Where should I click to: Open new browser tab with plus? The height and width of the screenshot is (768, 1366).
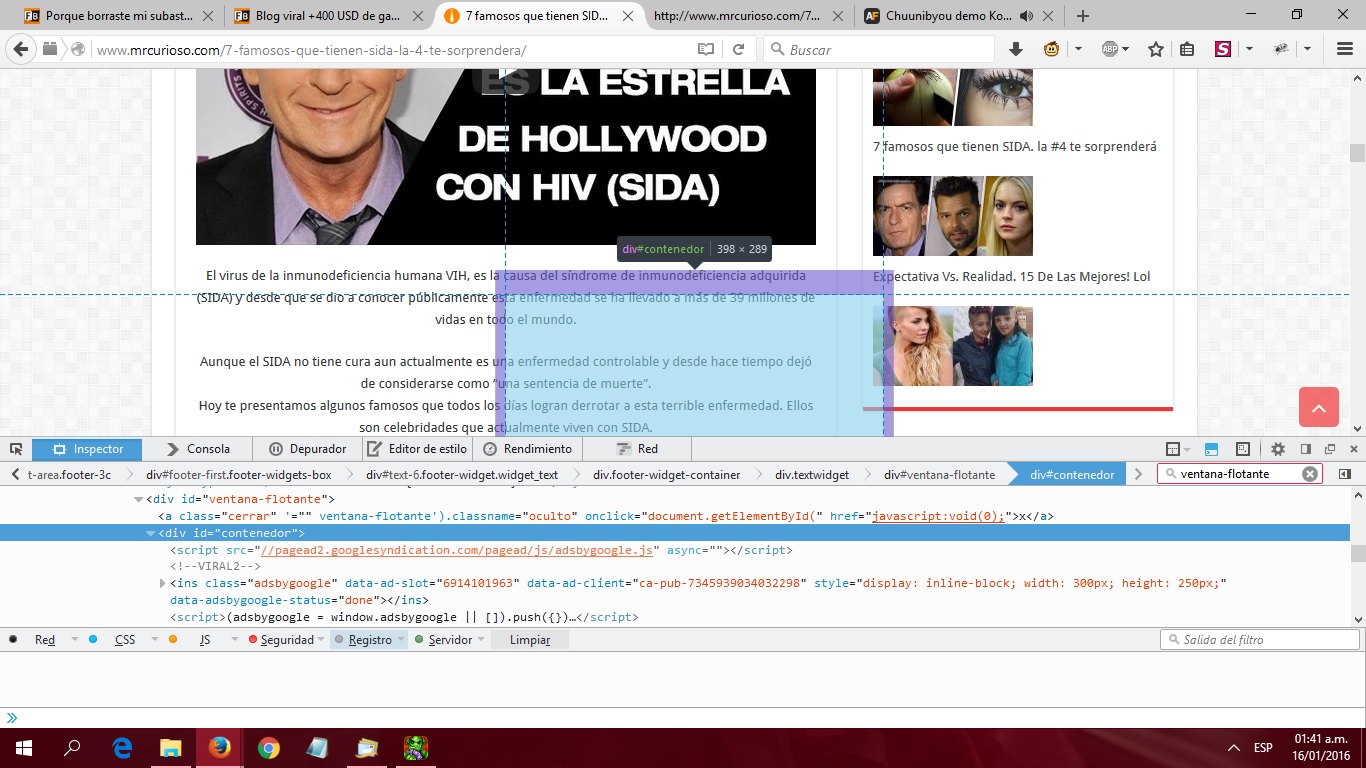coord(1082,16)
